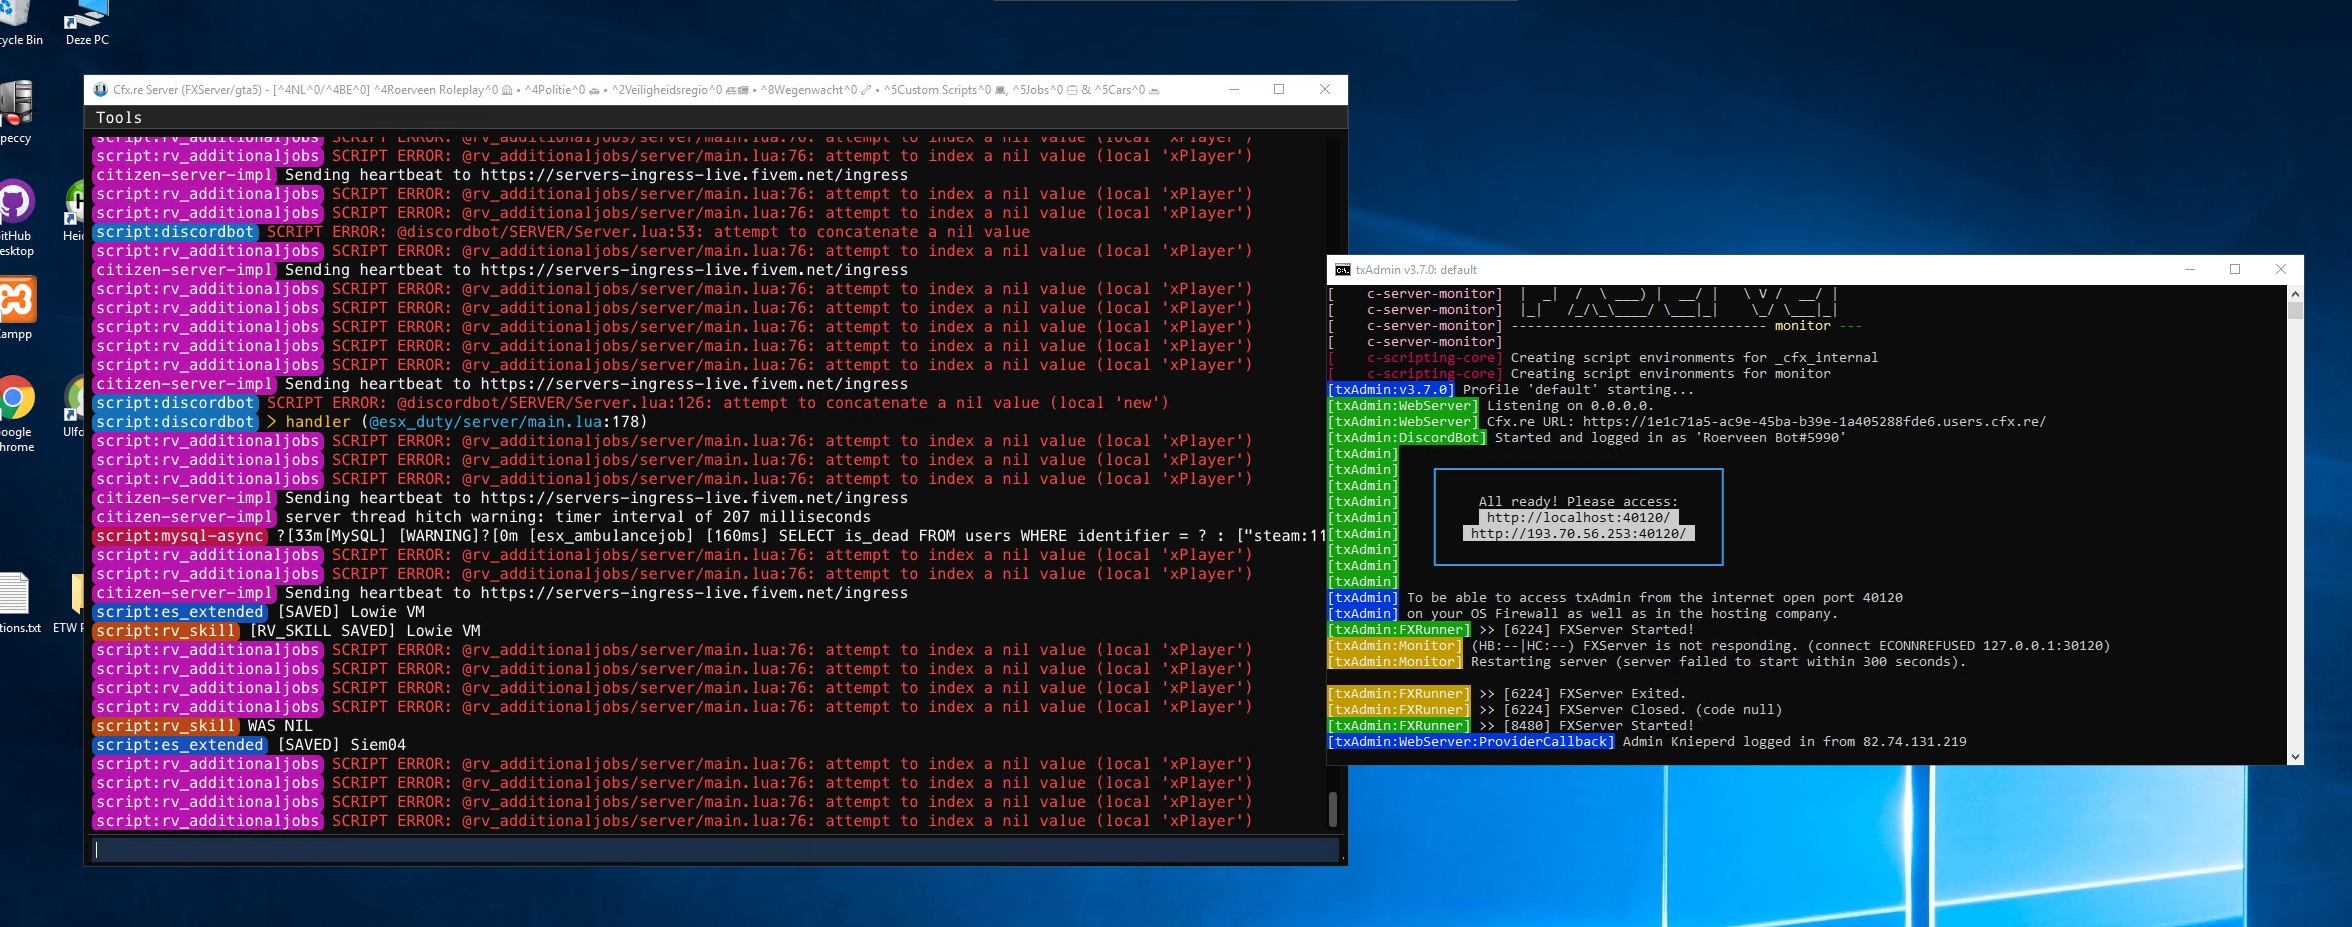Select the Xampp desktop icon
The height and width of the screenshot is (927, 2352).
tap(16, 300)
